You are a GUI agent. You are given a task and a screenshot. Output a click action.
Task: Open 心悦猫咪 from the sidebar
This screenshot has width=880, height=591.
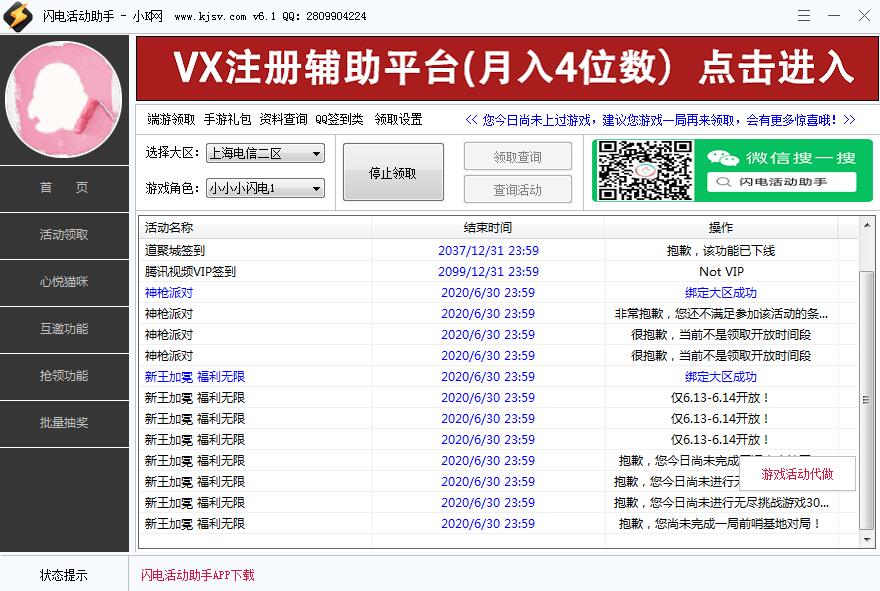pos(64,283)
